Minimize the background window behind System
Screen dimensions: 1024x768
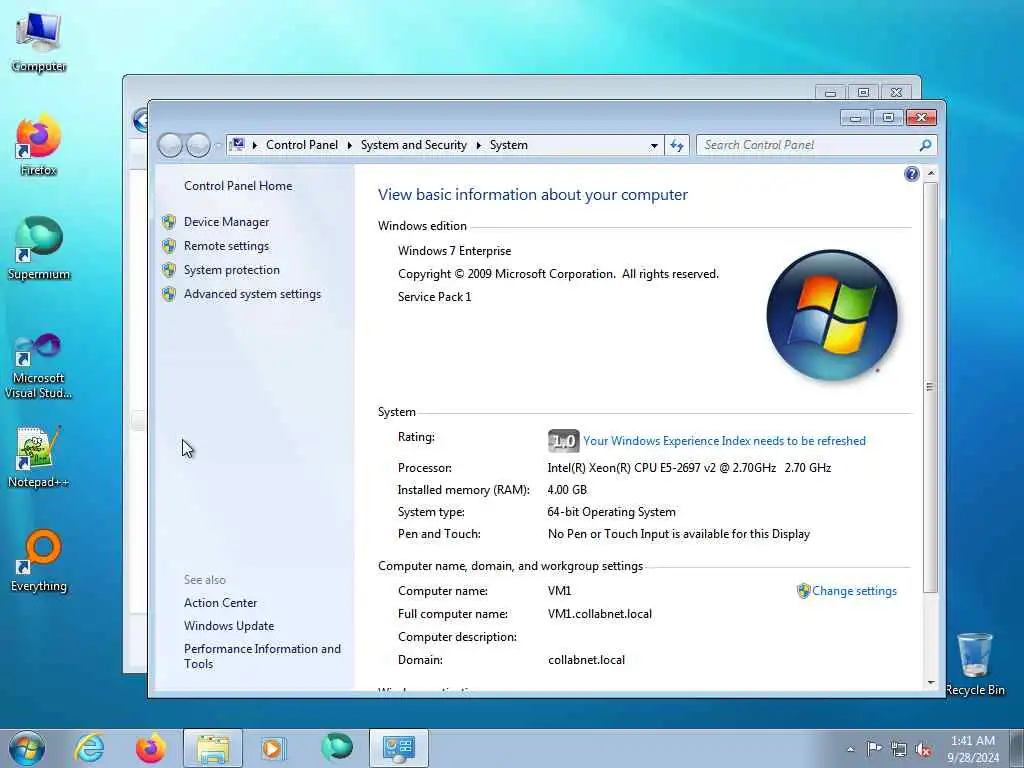(831, 93)
